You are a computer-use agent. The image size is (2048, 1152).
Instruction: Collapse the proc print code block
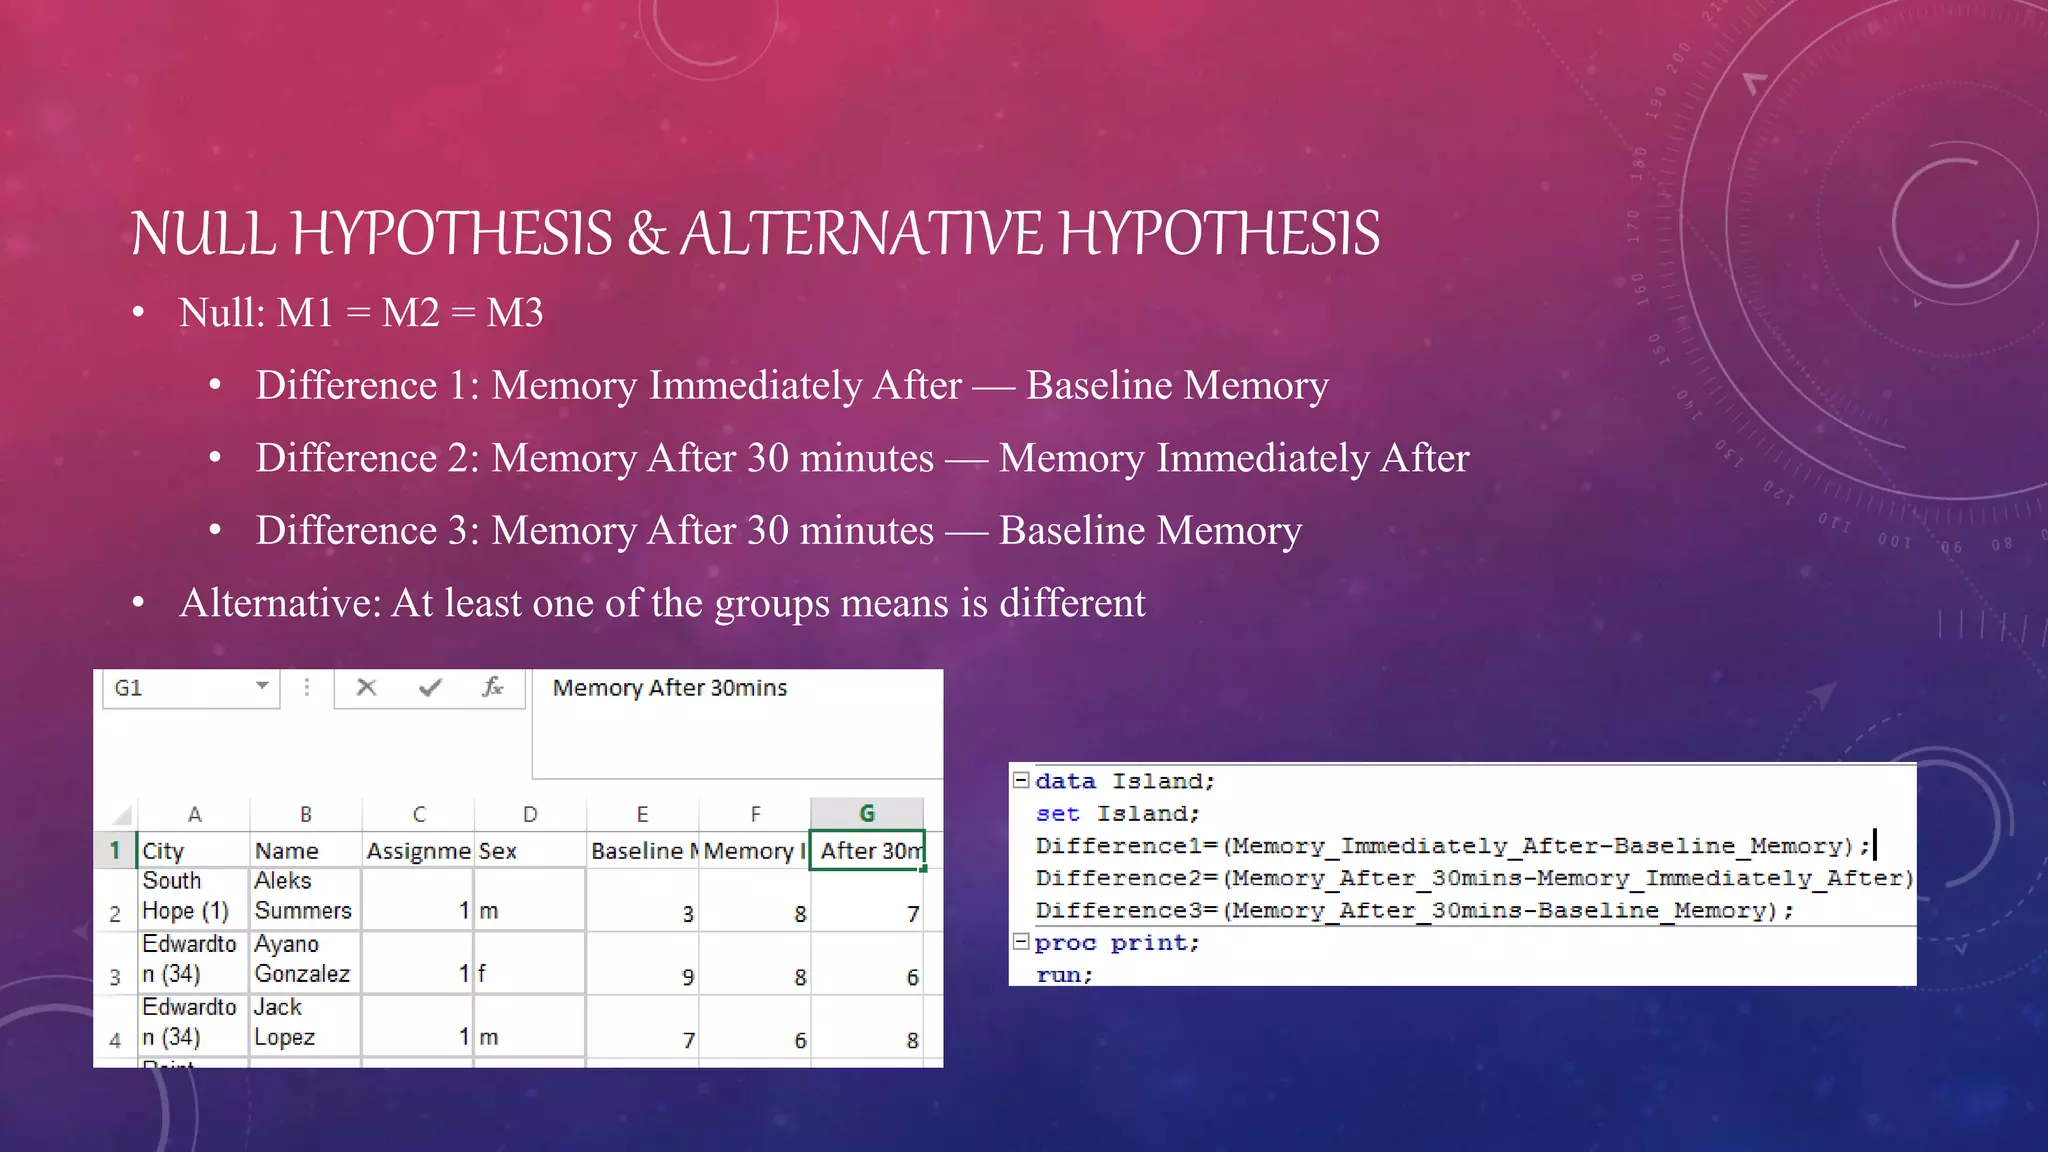click(1021, 942)
